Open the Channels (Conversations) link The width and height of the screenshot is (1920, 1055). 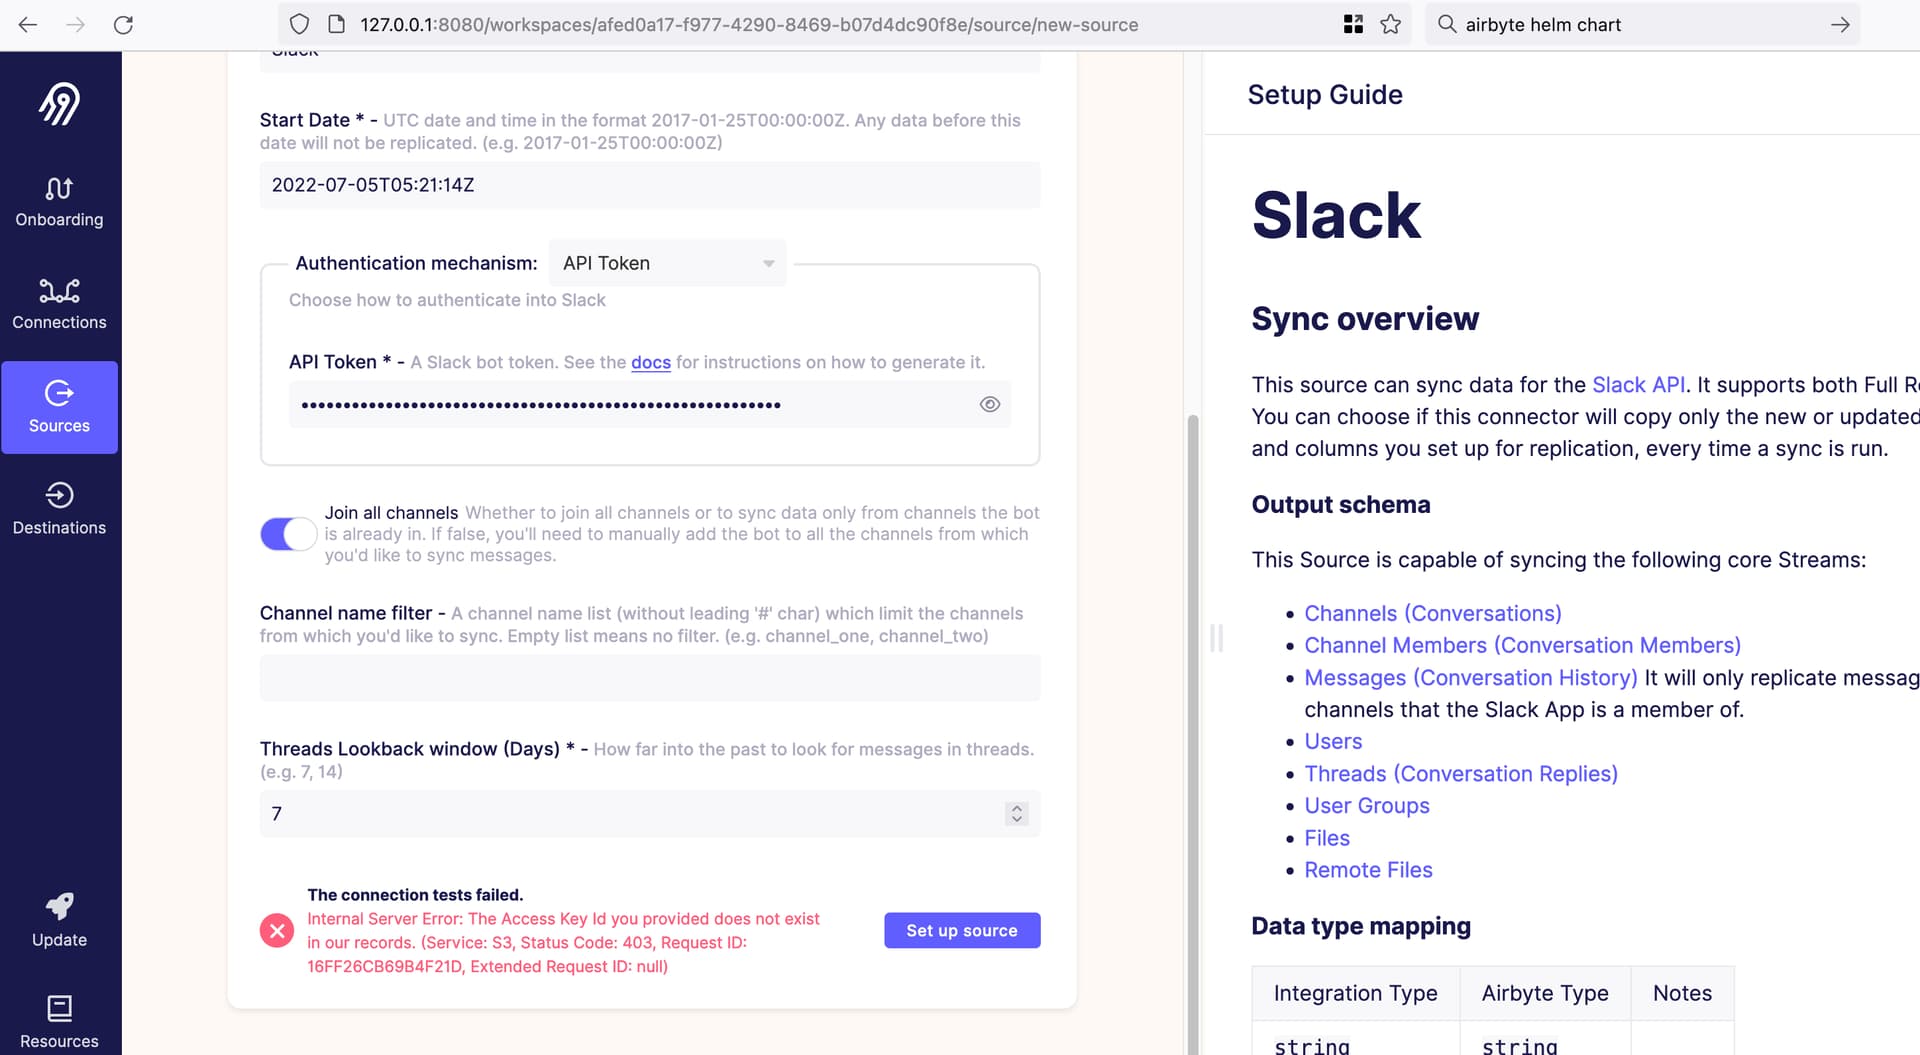point(1433,613)
